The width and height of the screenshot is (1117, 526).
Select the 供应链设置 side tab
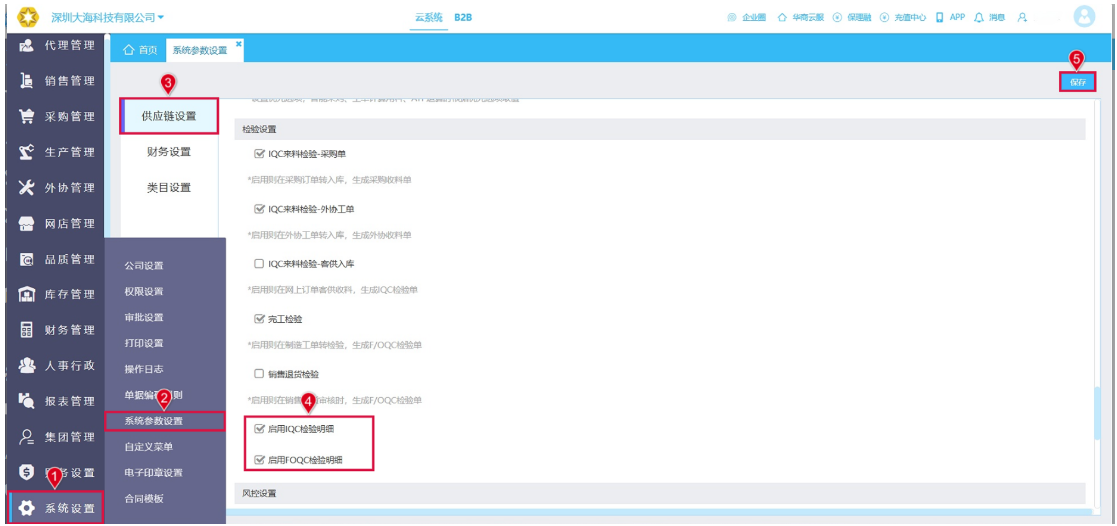coord(169,116)
